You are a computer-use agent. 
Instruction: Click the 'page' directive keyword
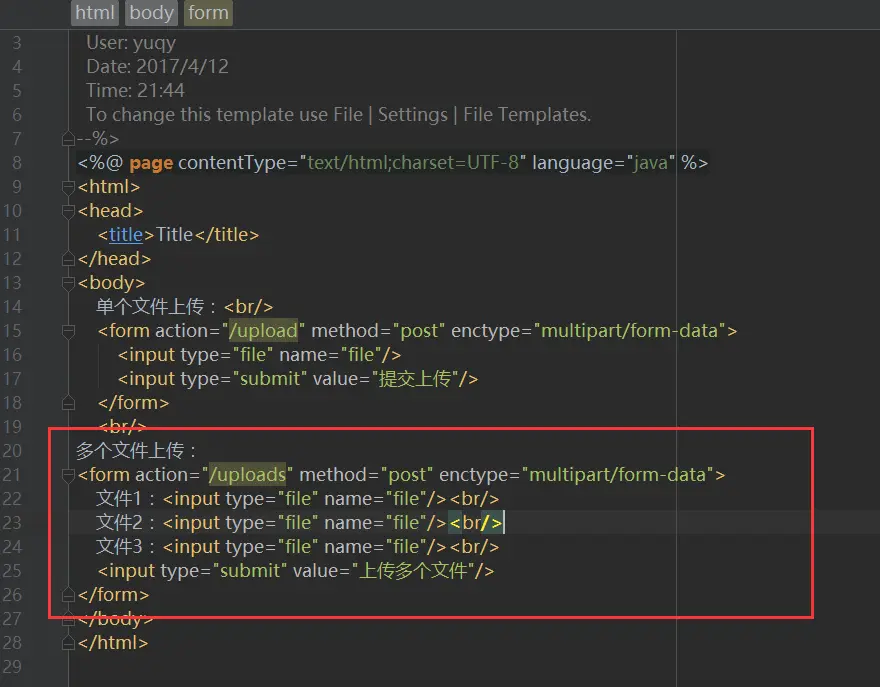[x=151, y=163]
